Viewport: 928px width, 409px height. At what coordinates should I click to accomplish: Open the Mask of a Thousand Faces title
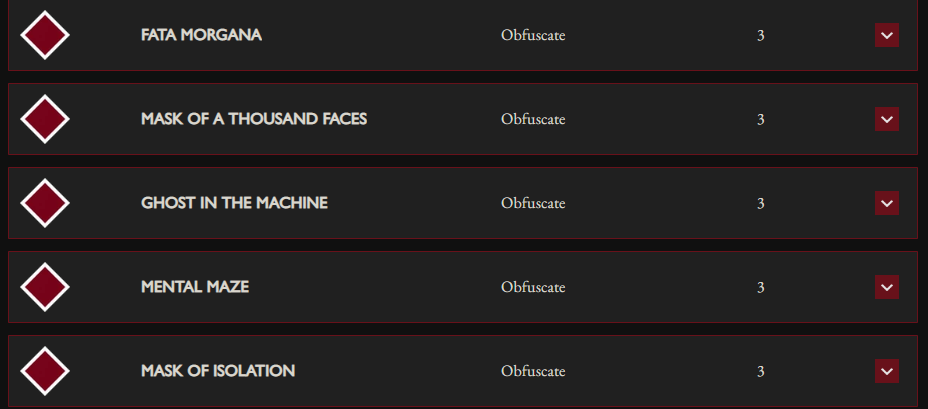(x=254, y=119)
